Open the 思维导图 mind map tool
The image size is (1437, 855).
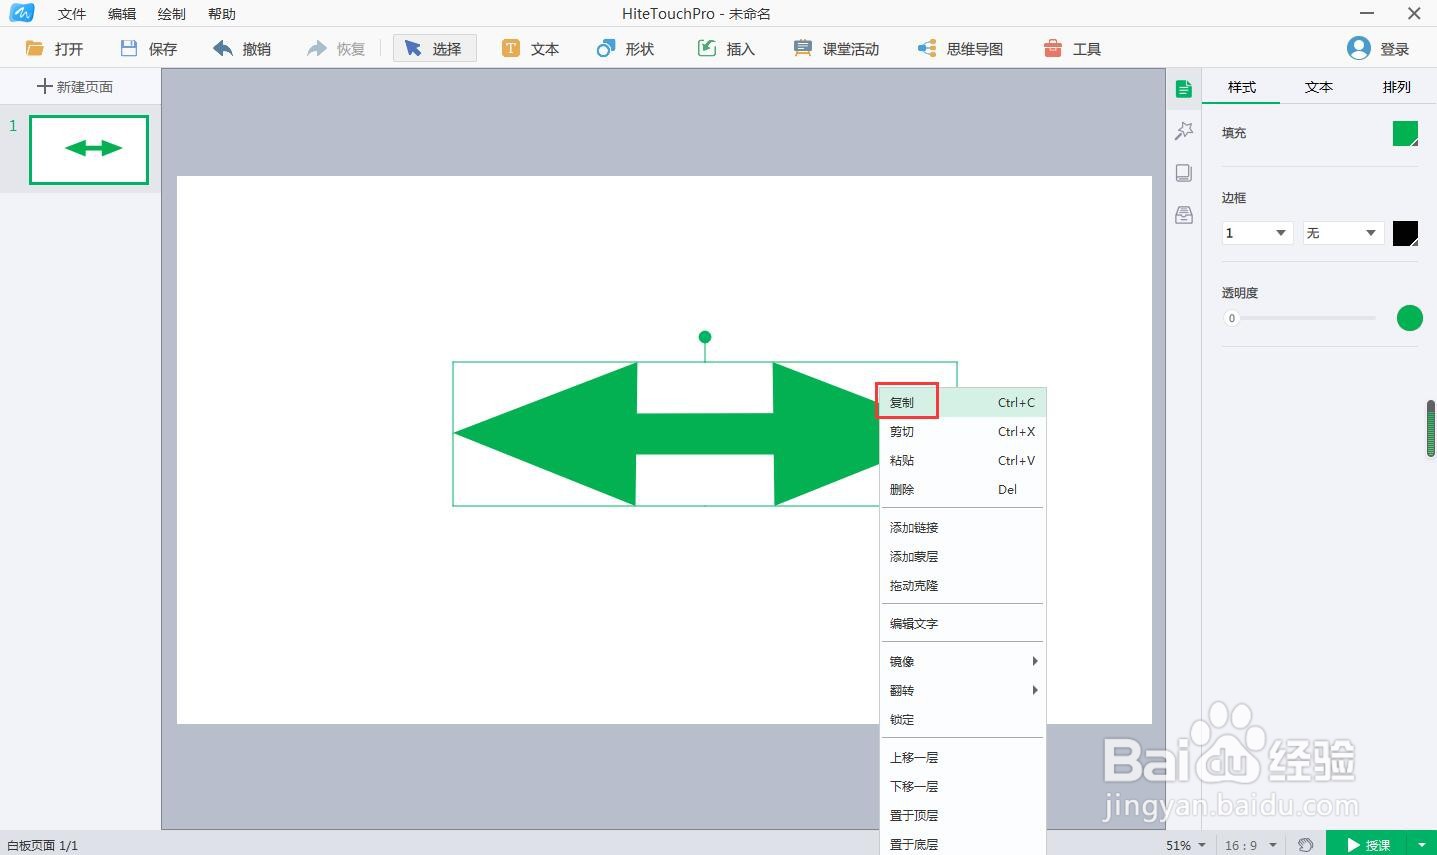coord(960,48)
